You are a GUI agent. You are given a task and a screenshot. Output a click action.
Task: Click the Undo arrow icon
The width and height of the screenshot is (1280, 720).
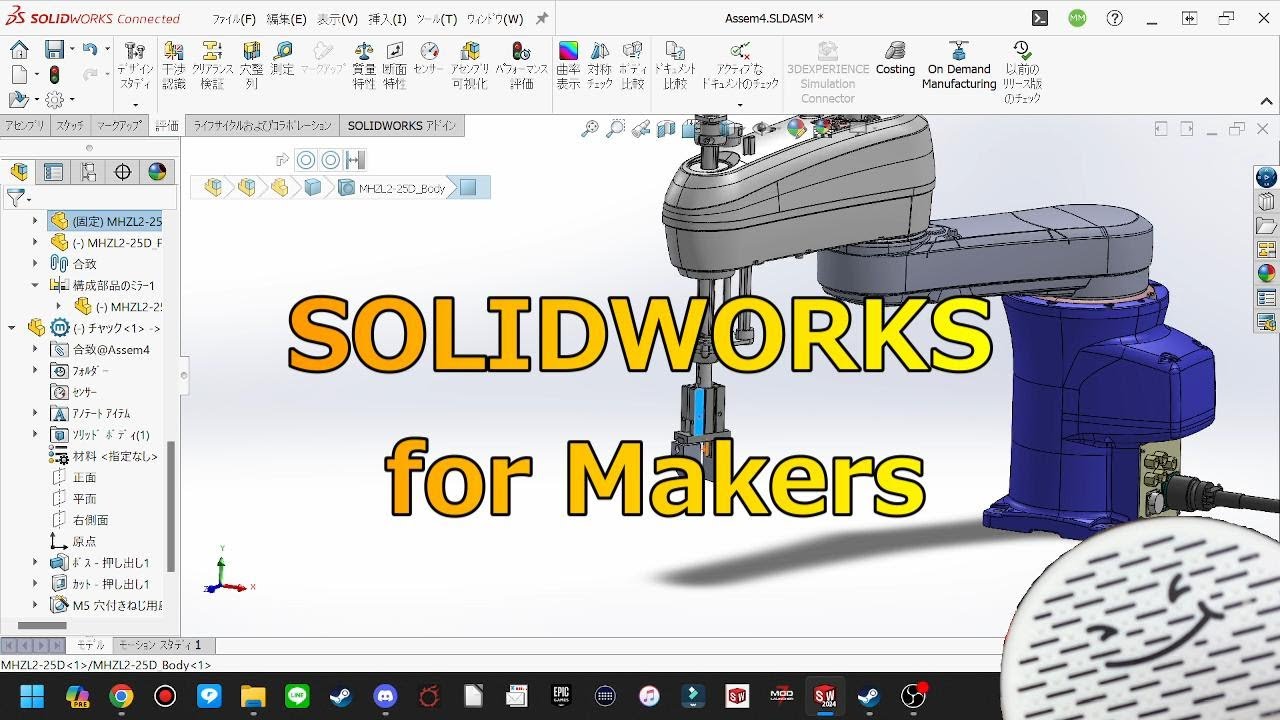90,50
